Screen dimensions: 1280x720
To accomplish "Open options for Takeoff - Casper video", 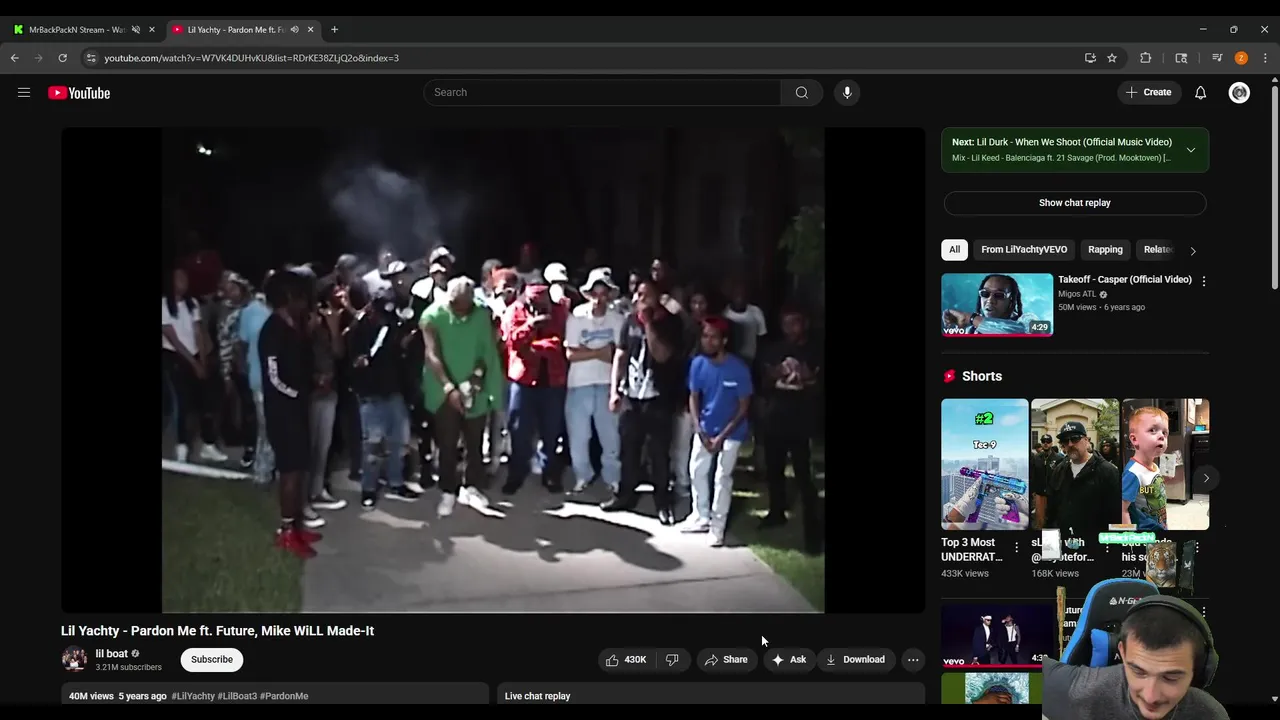I will (1203, 281).
